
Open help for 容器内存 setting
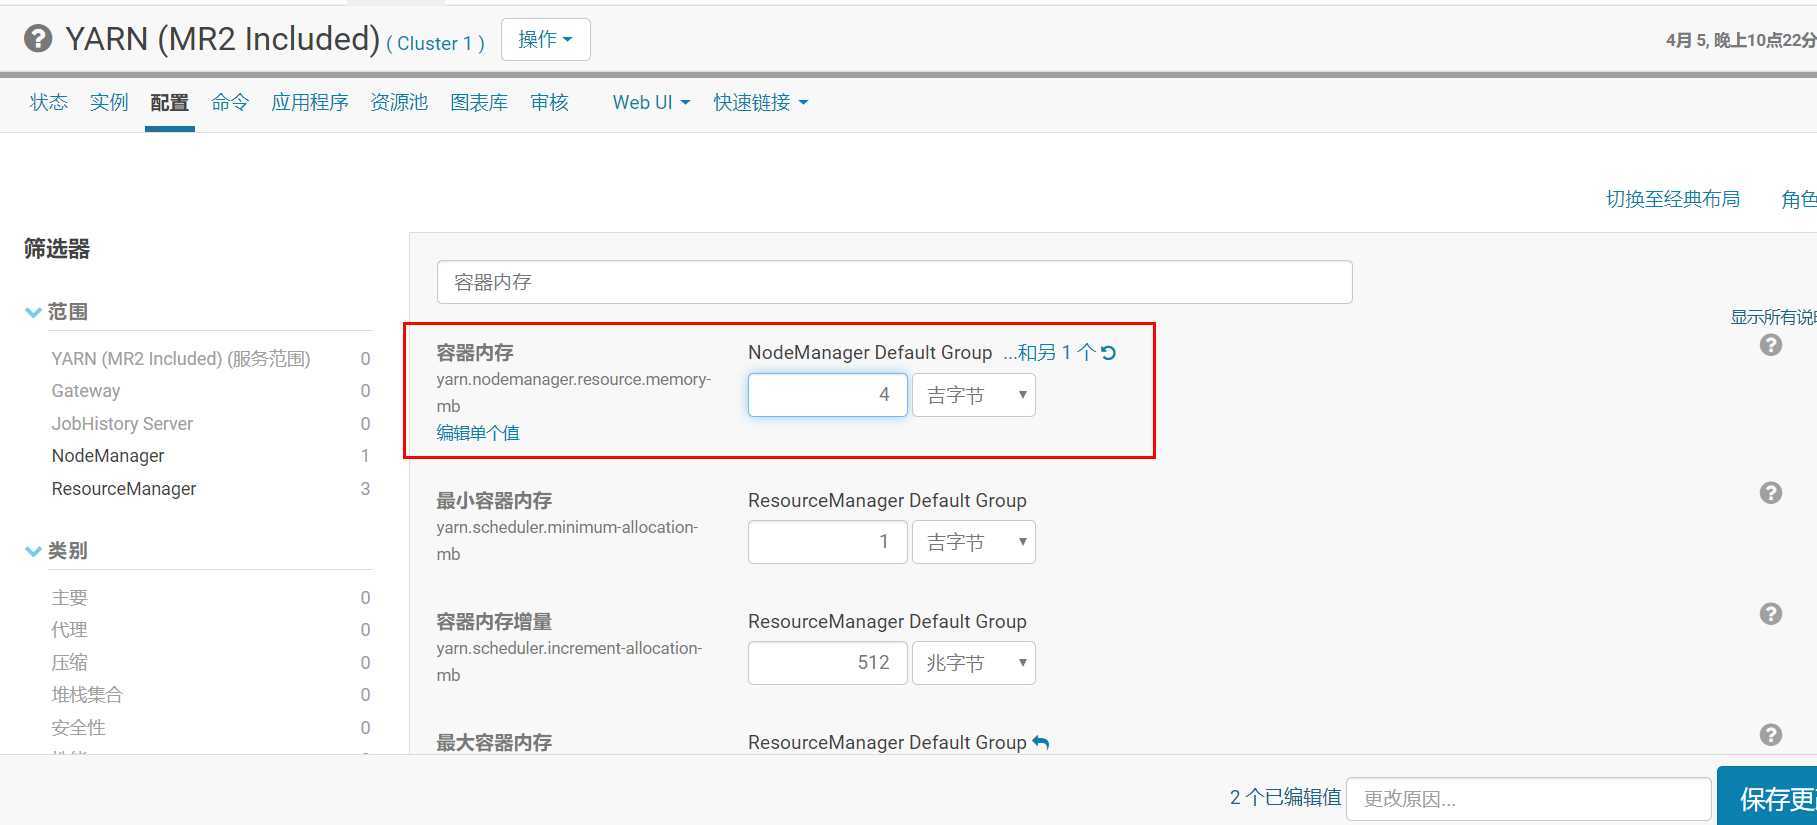click(1771, 345)
